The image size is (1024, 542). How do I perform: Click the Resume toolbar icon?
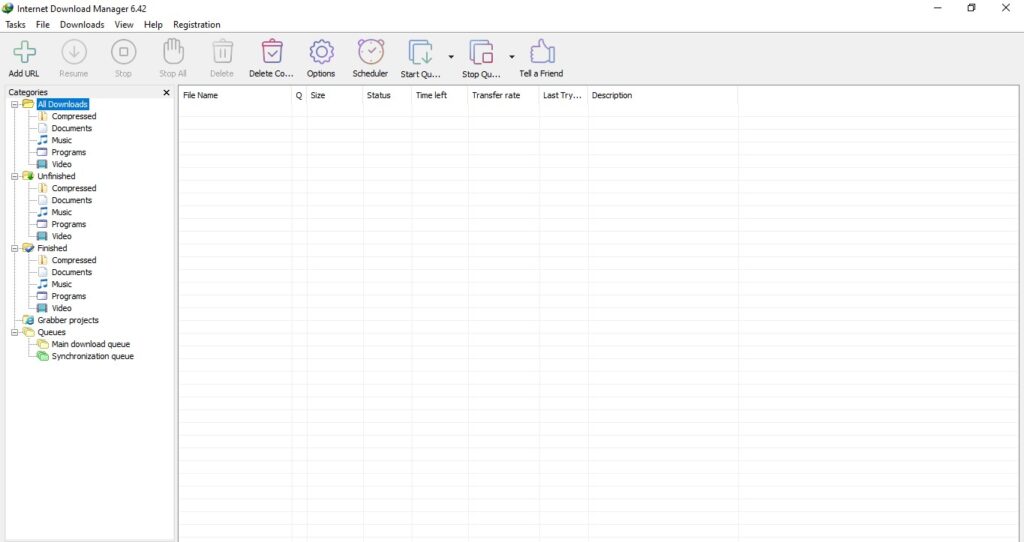(74, 52)
